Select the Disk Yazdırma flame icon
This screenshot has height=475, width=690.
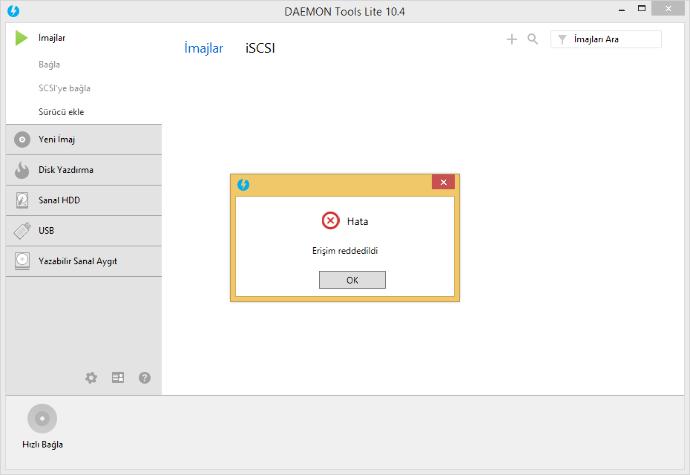coord(22,170)
